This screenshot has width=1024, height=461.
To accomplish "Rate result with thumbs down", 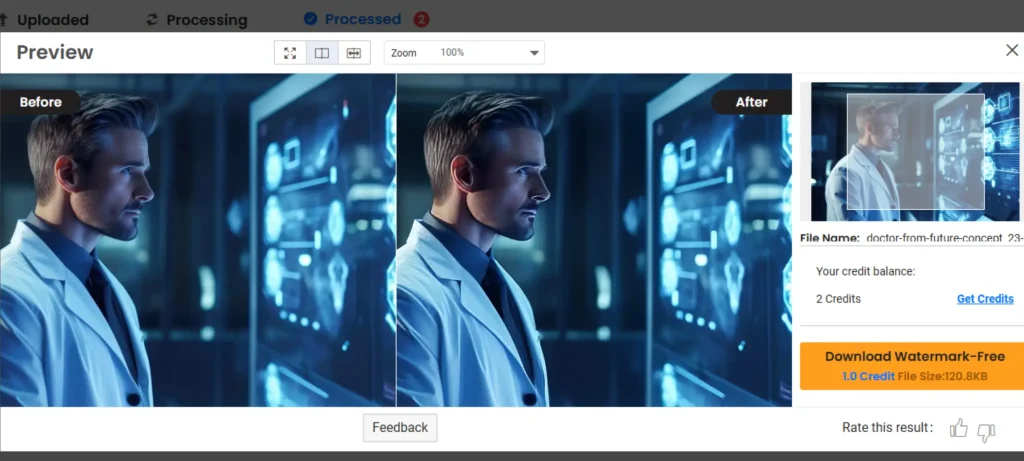I will [986, 431].
